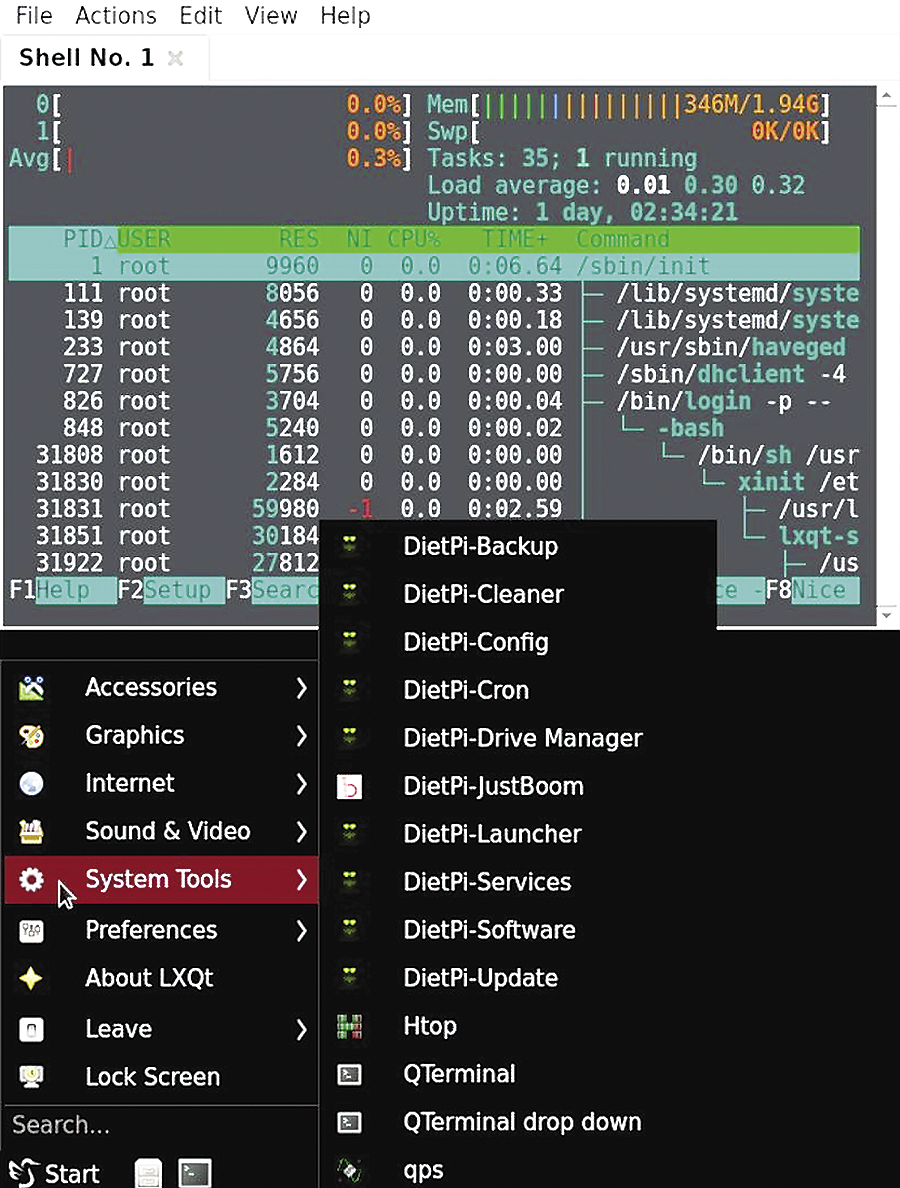Viewport: 900px width, 1188px height.
Task: Click the DietPi-Update icon
Action: (x=349, y=977)
